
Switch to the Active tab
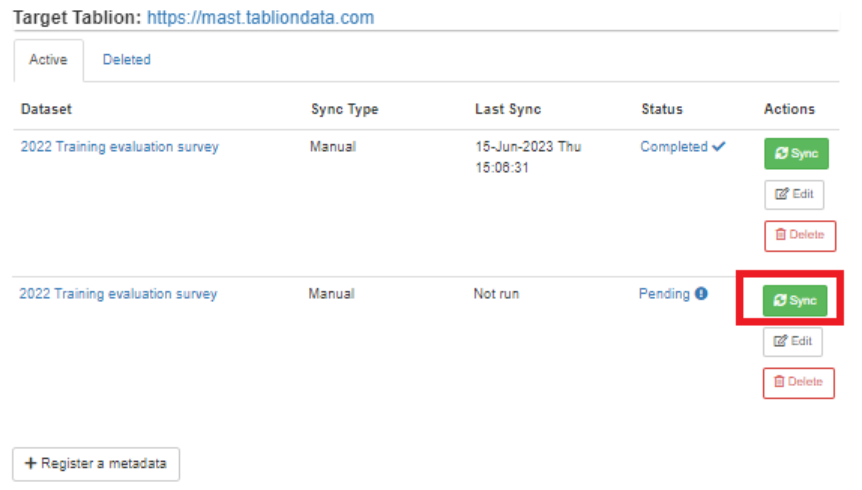[x=48, y=60]
